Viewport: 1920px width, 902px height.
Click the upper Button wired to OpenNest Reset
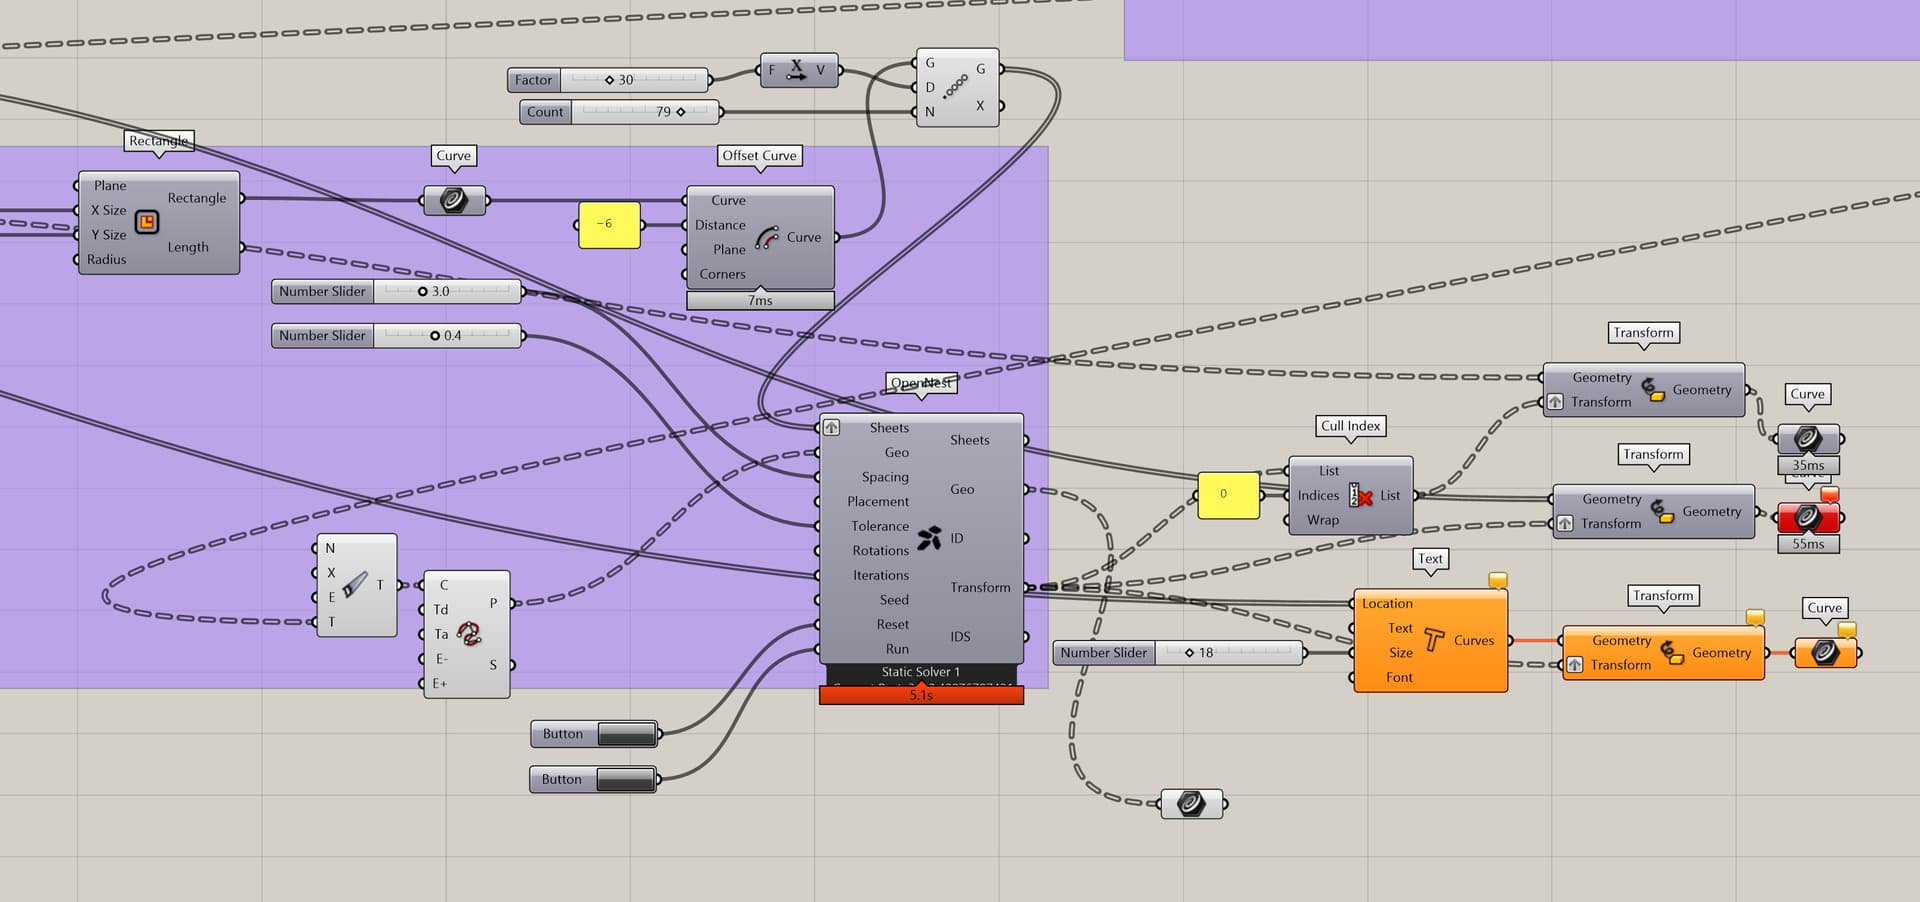pos(594,734)
